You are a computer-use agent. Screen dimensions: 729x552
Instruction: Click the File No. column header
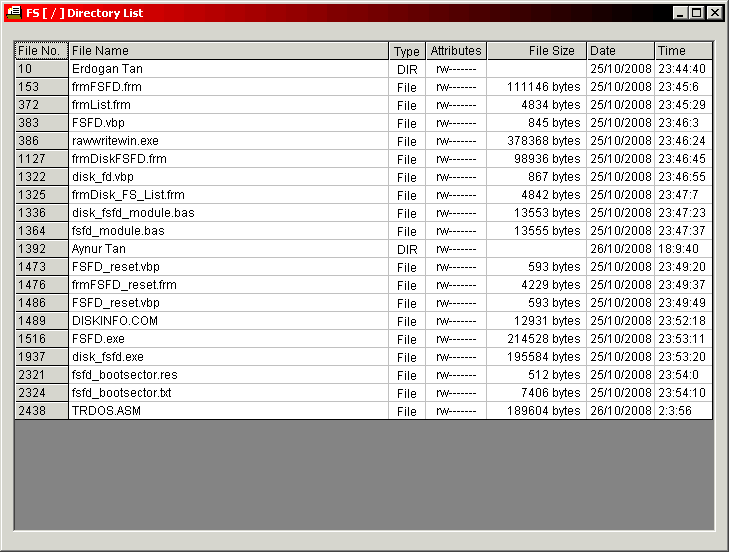[x=41, y=51]
